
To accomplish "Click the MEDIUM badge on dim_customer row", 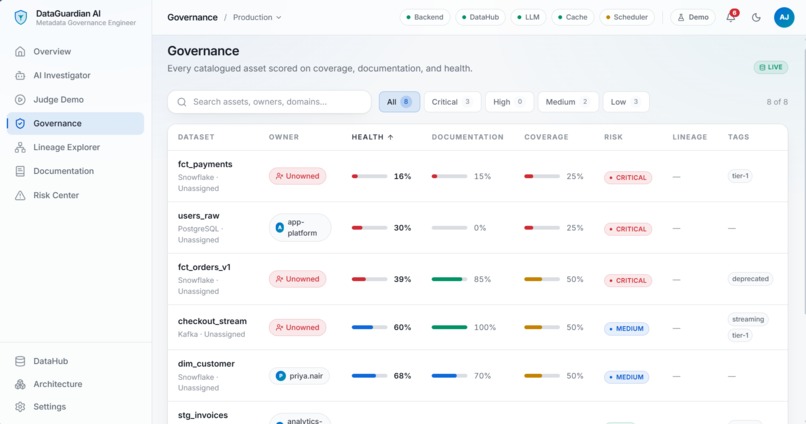I will click(626, 377).
